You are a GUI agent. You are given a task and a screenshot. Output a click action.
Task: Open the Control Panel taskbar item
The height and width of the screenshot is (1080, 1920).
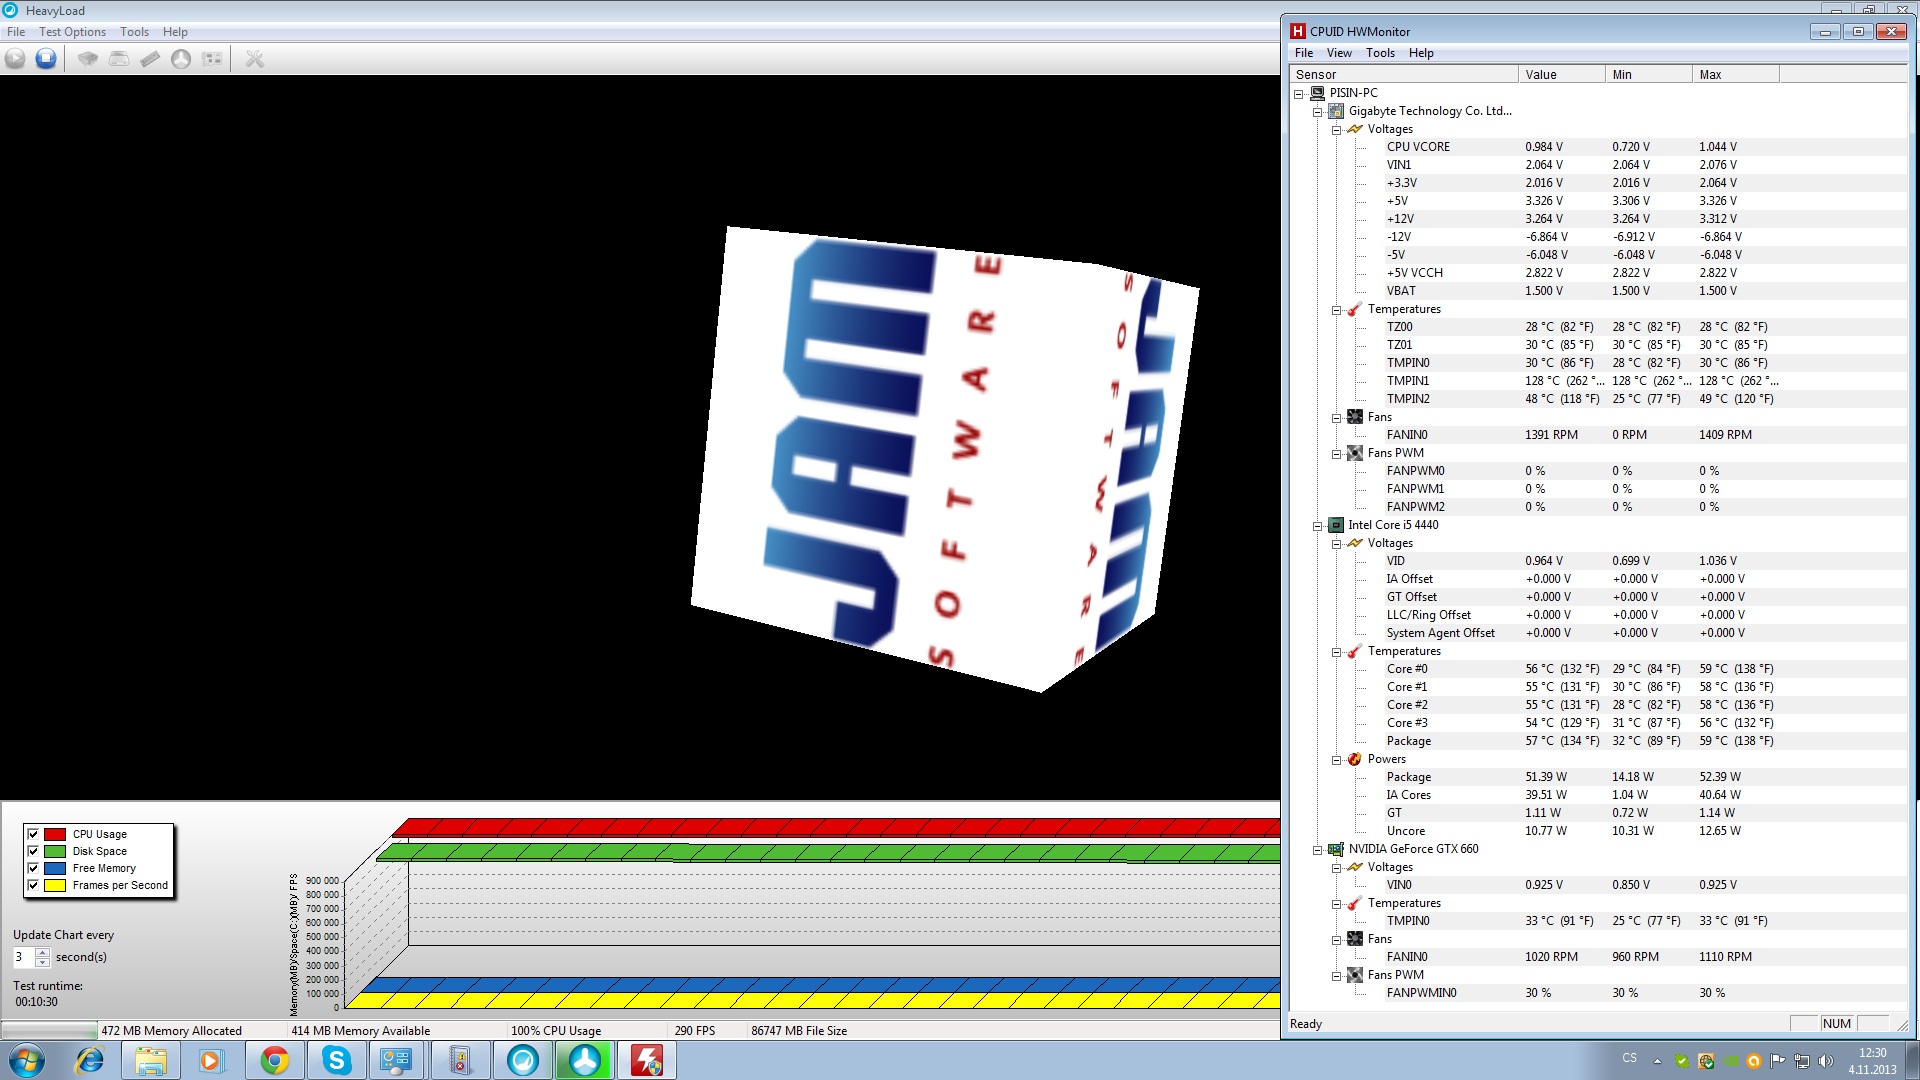coord(397,1060)
